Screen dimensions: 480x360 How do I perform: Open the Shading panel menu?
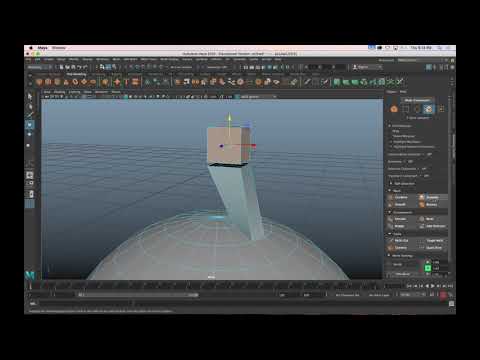(x=59, y=92)
